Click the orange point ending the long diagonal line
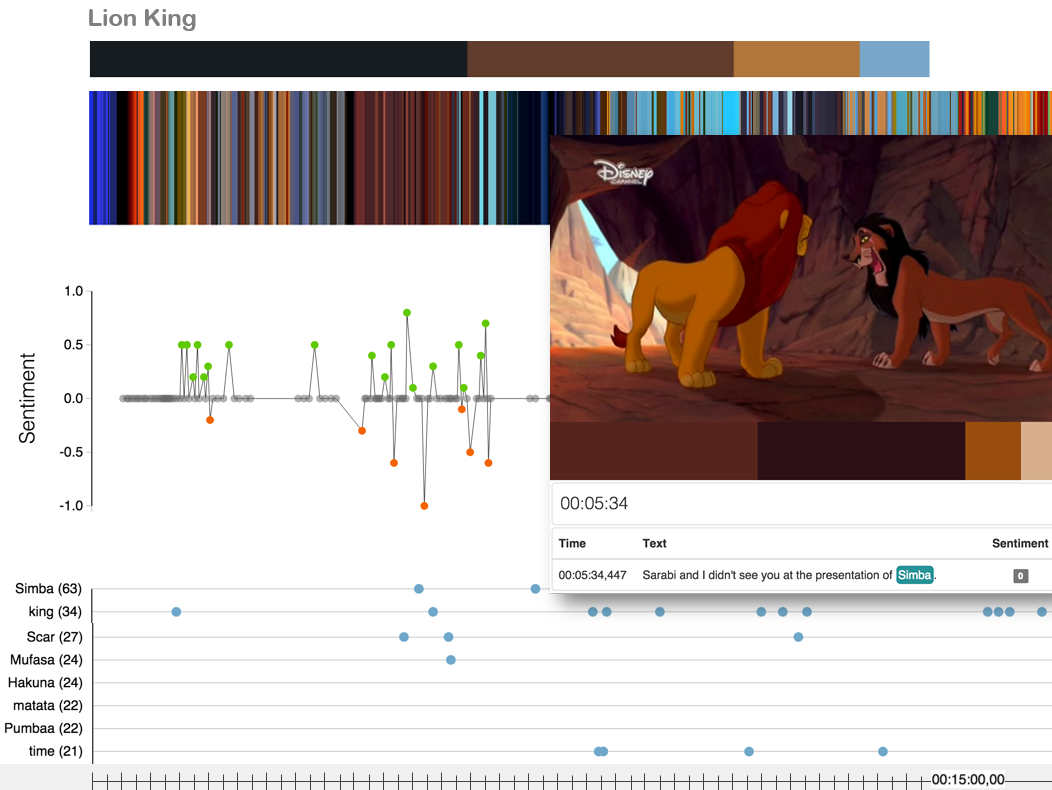The image size is (1052, 790). pyautogui.click(x=362, y=431)
